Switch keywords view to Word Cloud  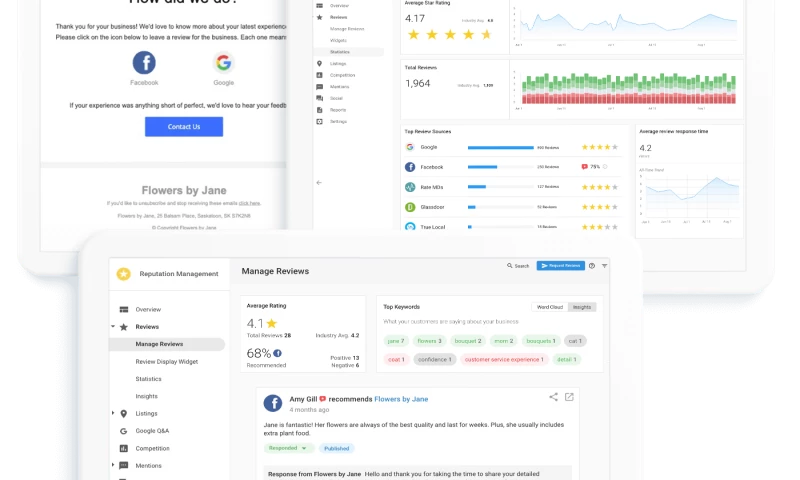click(549, 307)
